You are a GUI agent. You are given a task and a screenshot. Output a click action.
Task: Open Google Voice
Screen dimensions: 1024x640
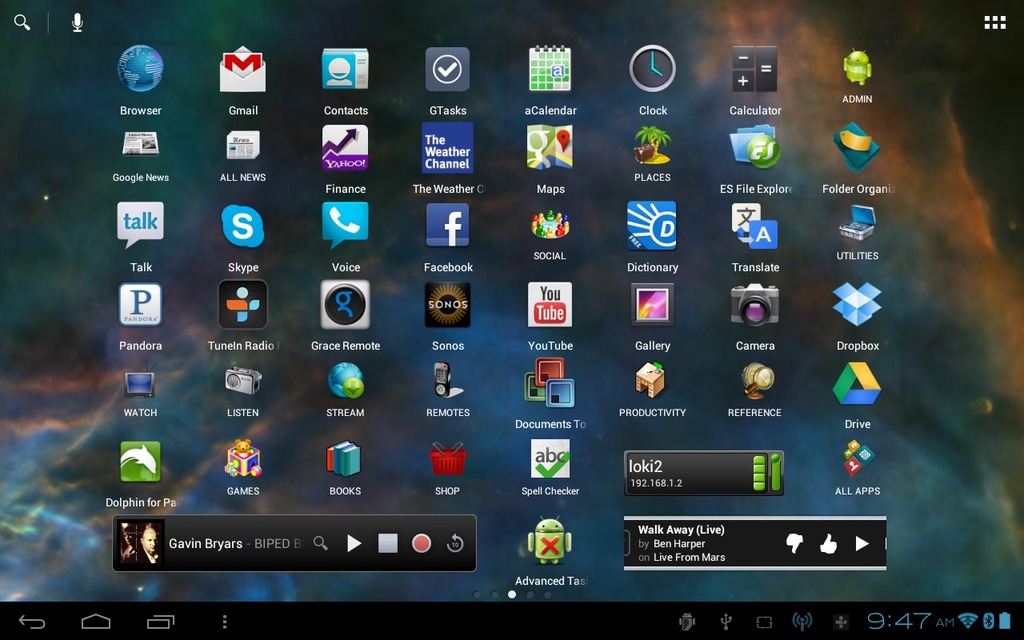pos(345,225)
